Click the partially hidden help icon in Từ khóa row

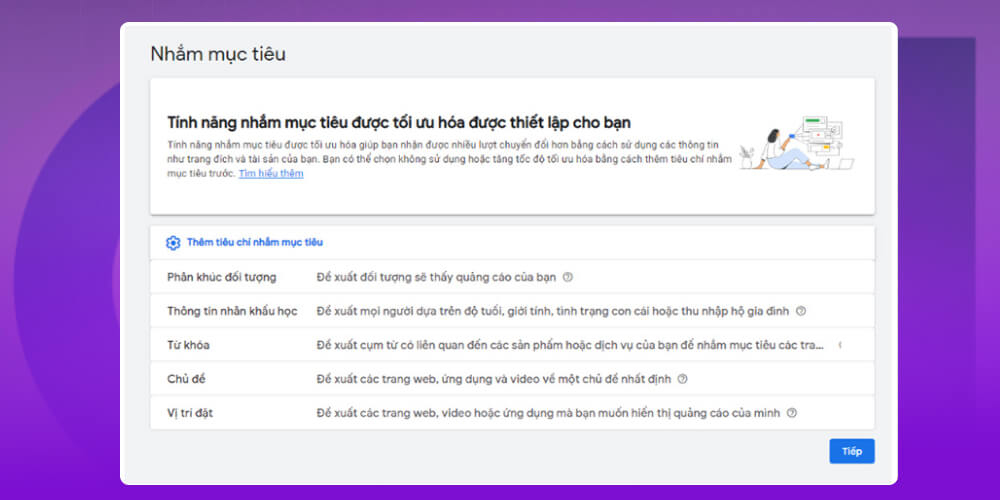point(839,345)
